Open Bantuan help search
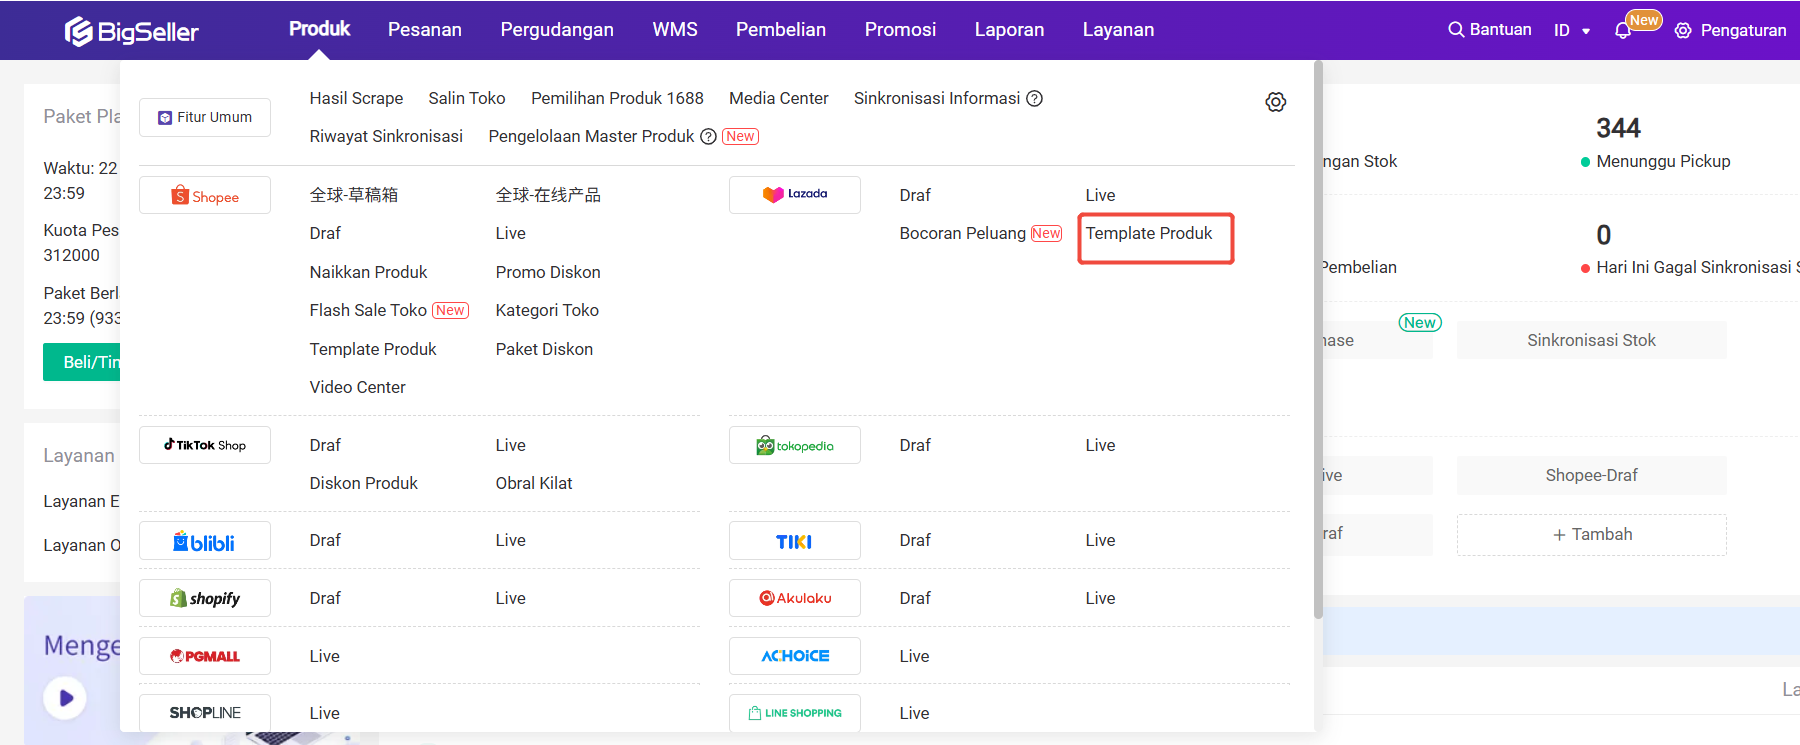The image size is (1800, 745). pos(1490,30)
